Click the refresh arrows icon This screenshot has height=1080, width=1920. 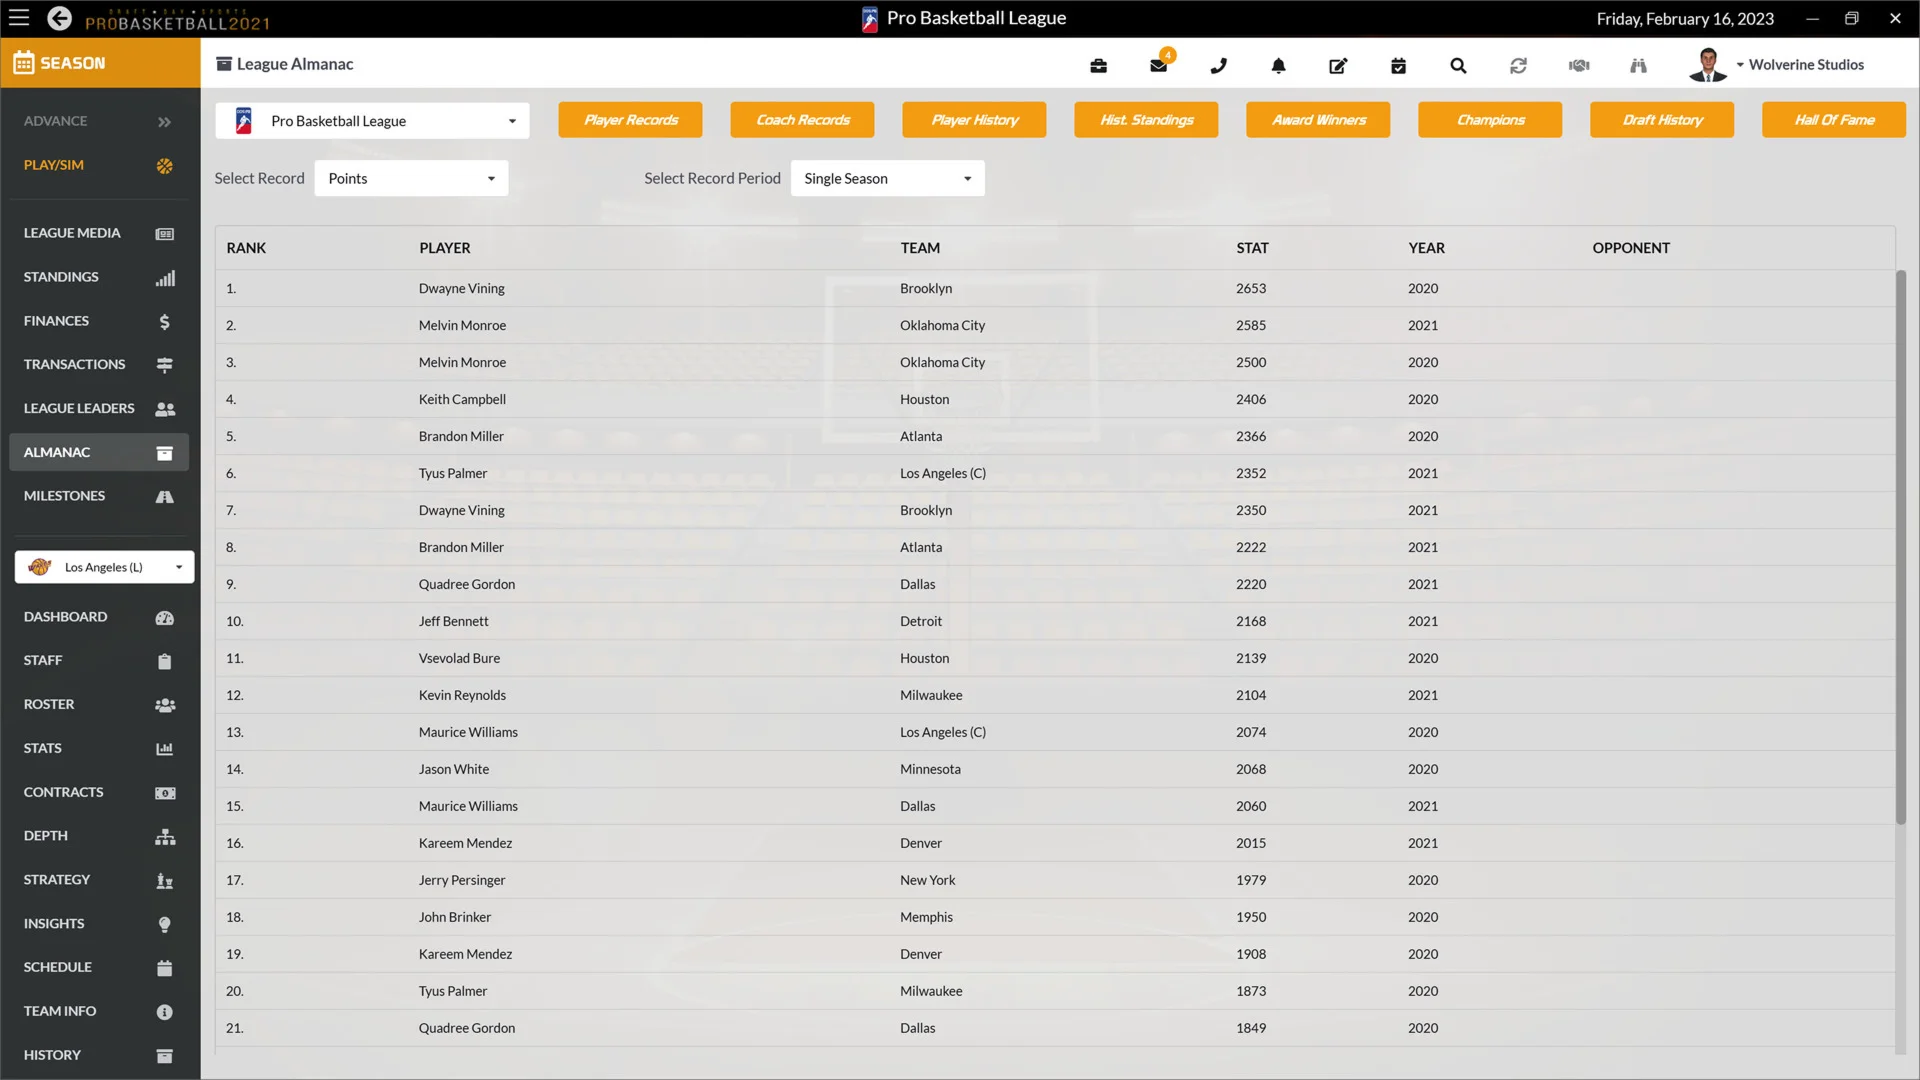coord(1518,66)
